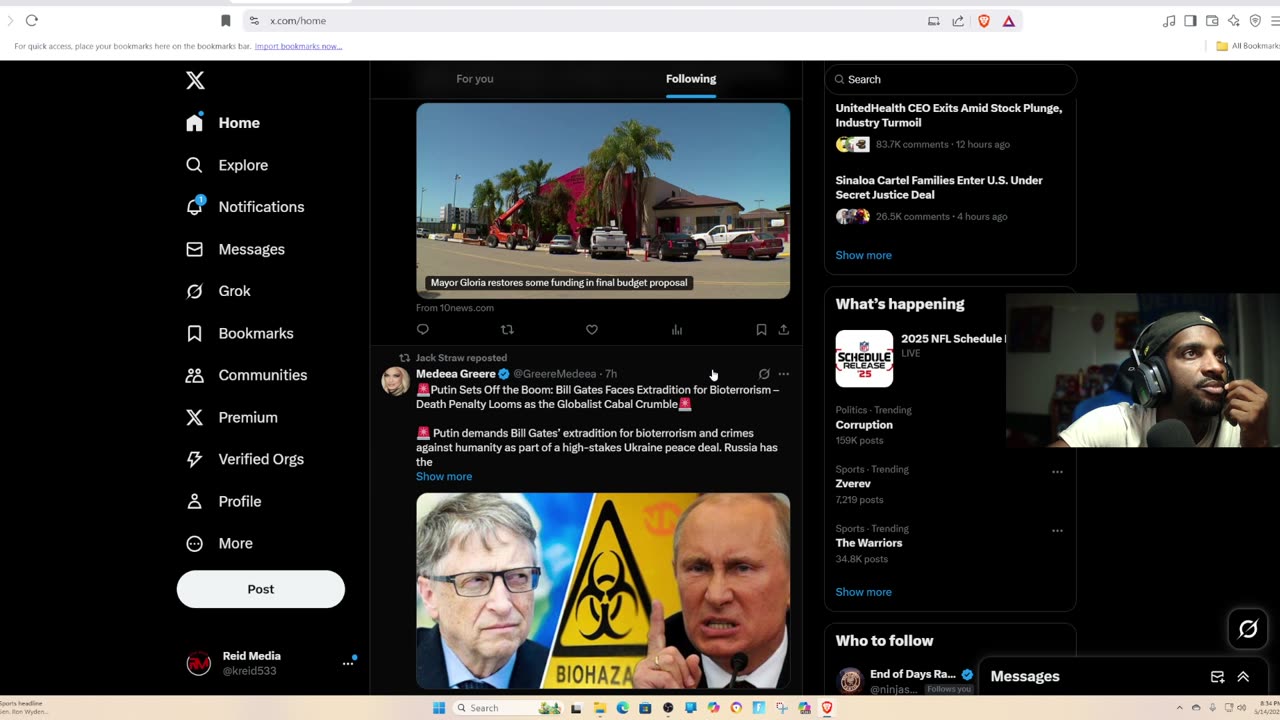1280x720 pixels.
Task: Show more trends under What's happening
Action: click(x=864, y=592)
